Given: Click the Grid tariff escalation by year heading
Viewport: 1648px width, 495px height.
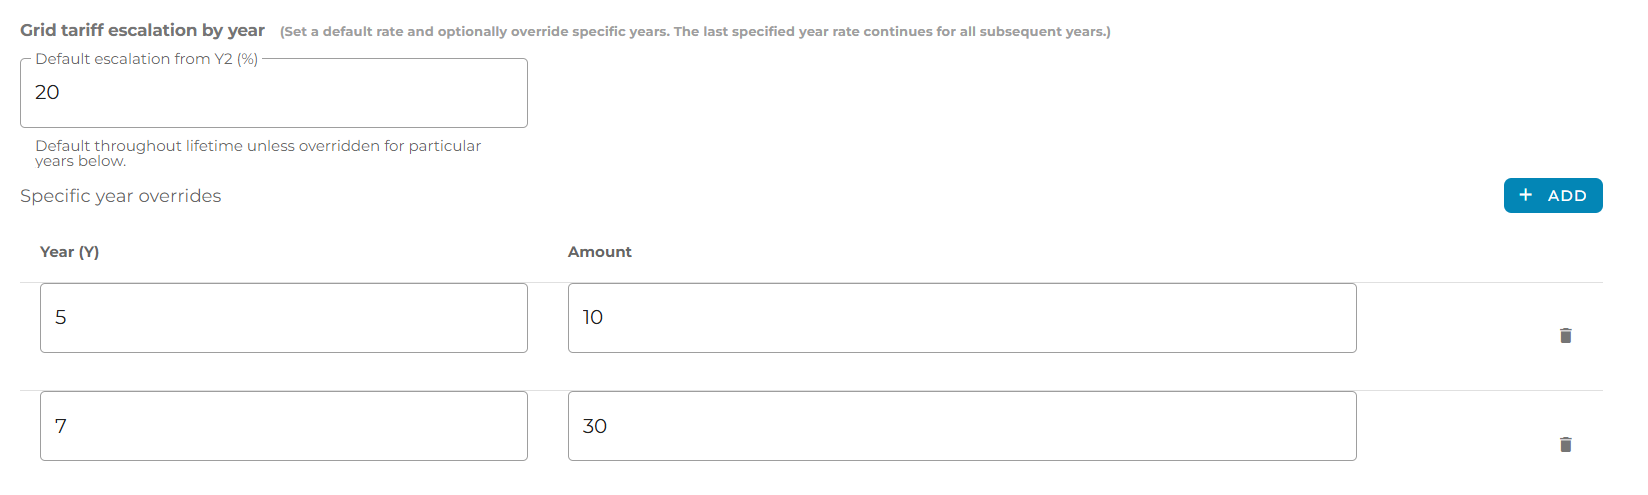Looking at the screenshot, I should [142, 30].
